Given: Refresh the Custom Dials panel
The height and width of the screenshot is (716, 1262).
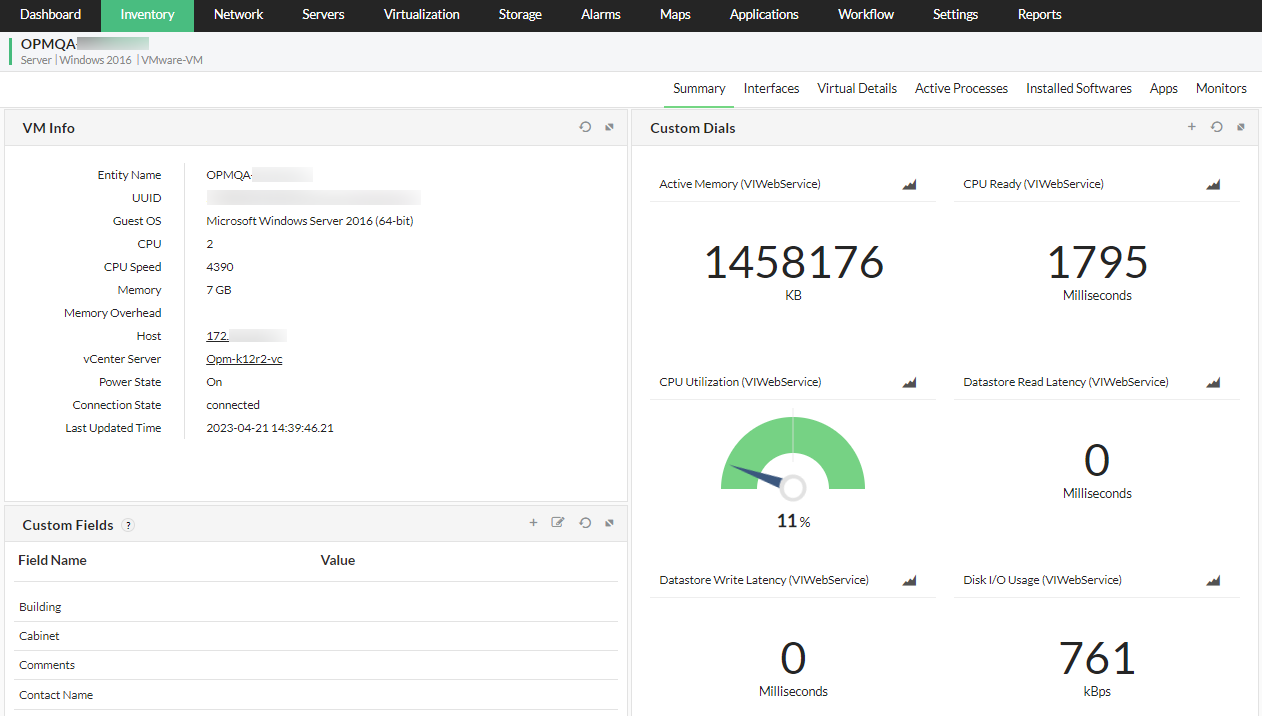Looking at the screenshot, I should pyautogui.click(x=1217, y=127).
